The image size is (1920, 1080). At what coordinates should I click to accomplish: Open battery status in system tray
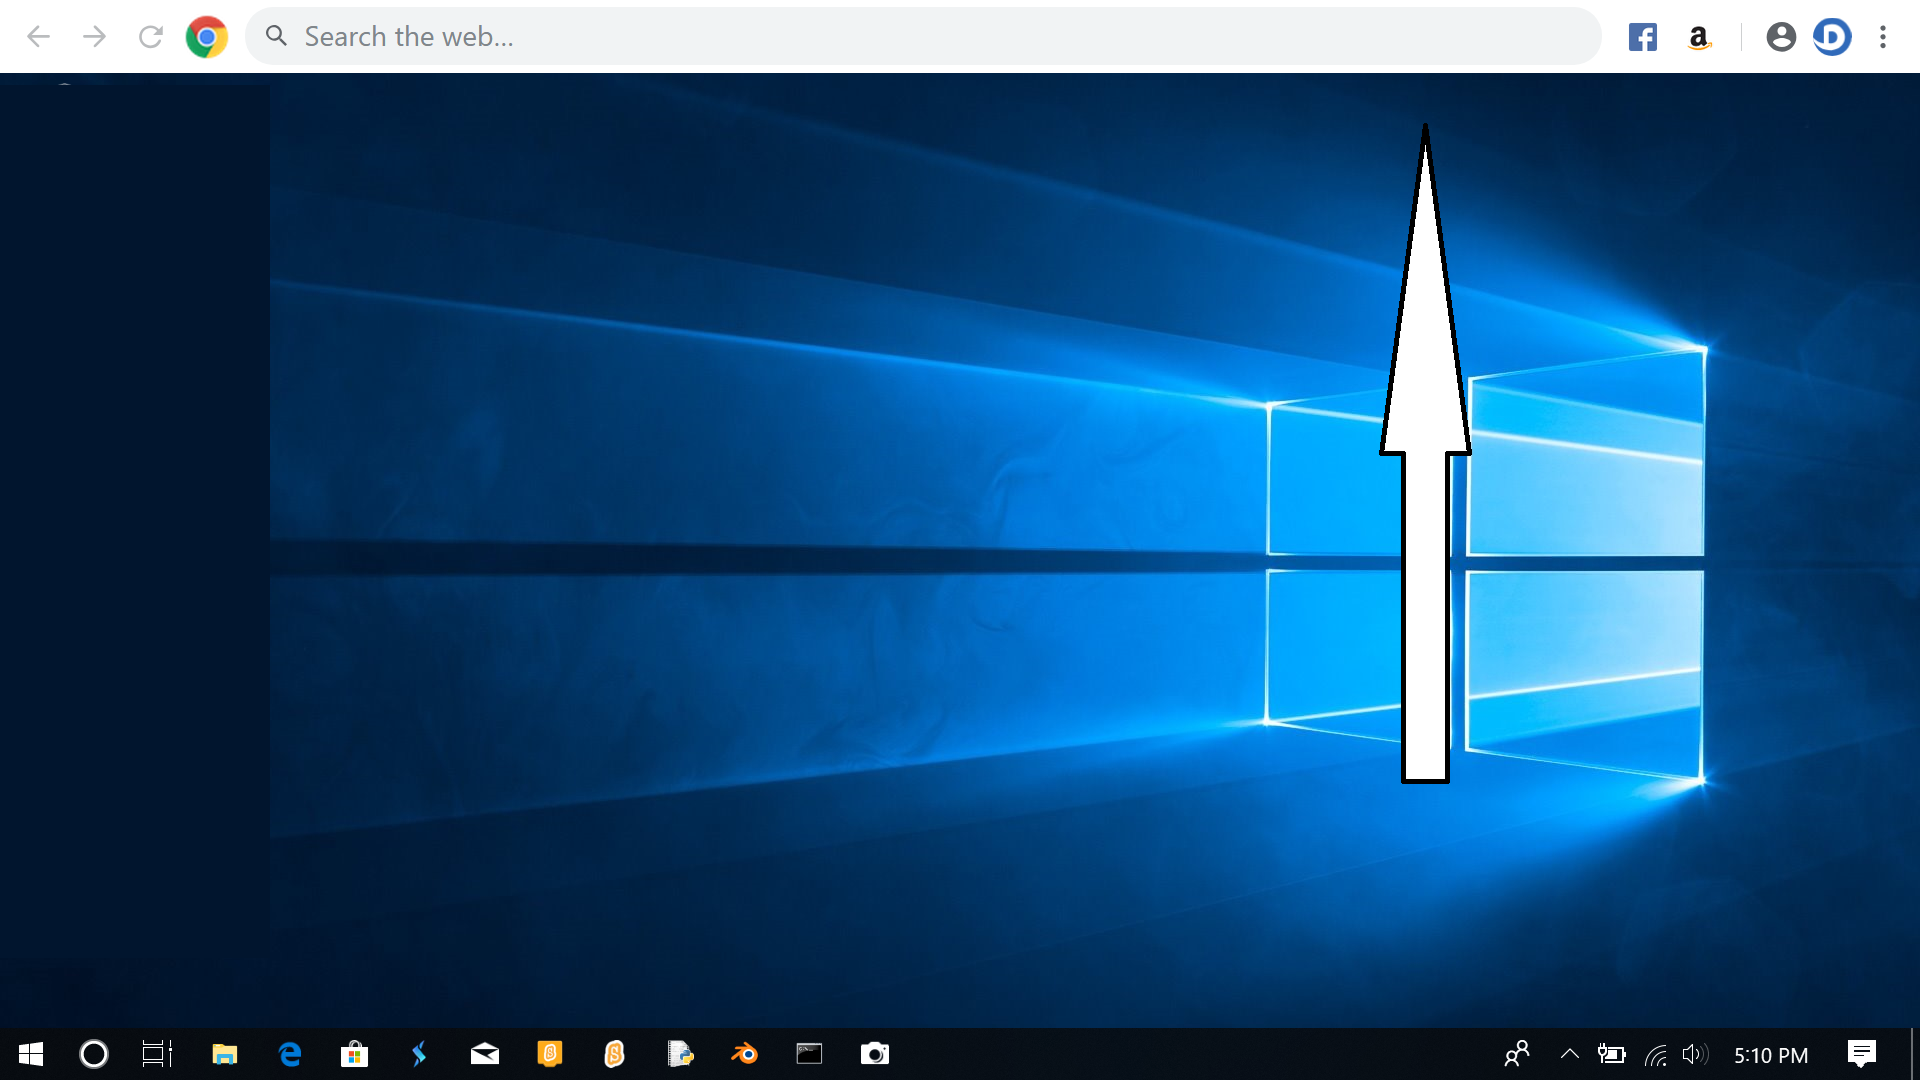click(x=1611, y=1054)
